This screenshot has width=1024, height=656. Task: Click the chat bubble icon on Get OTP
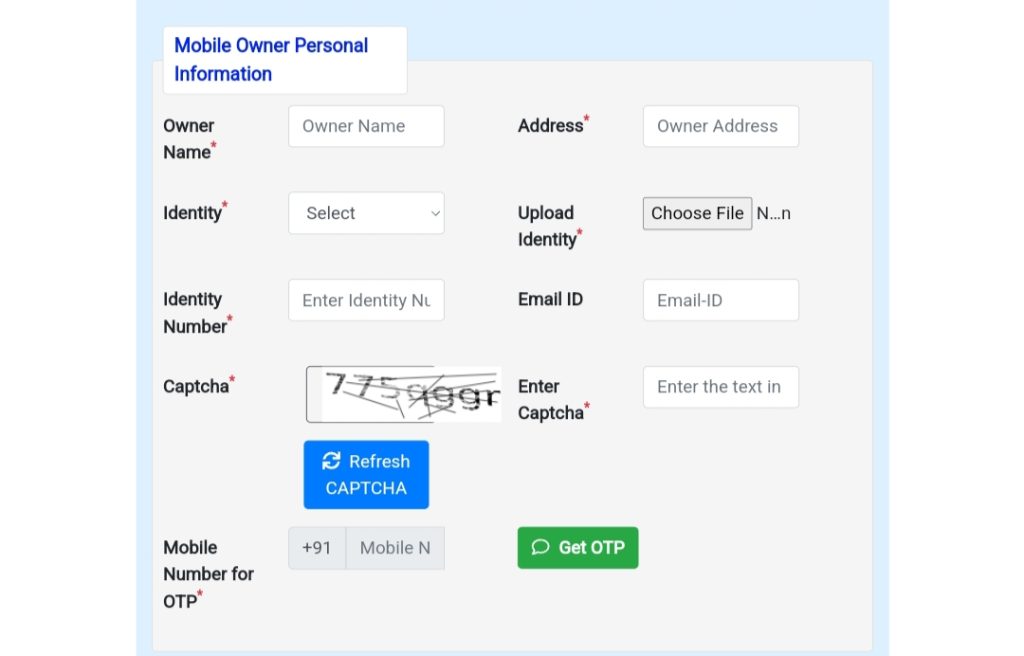tap(540, 547)
